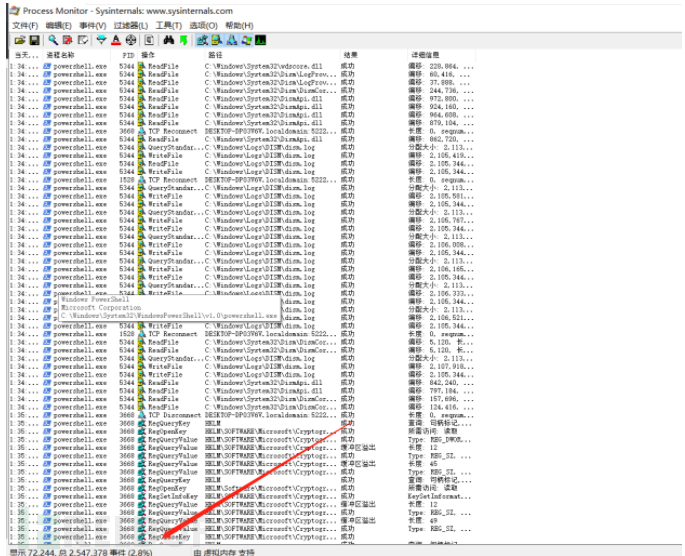Select the detail value 偏移: 972,800
The image size is (685, 556).
pyautogui.click(x=440, y=99)
